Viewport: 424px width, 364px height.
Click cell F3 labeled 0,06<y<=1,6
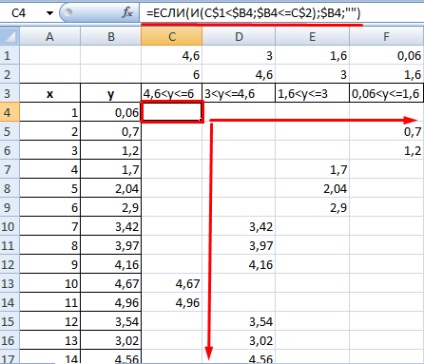(387, 93)
